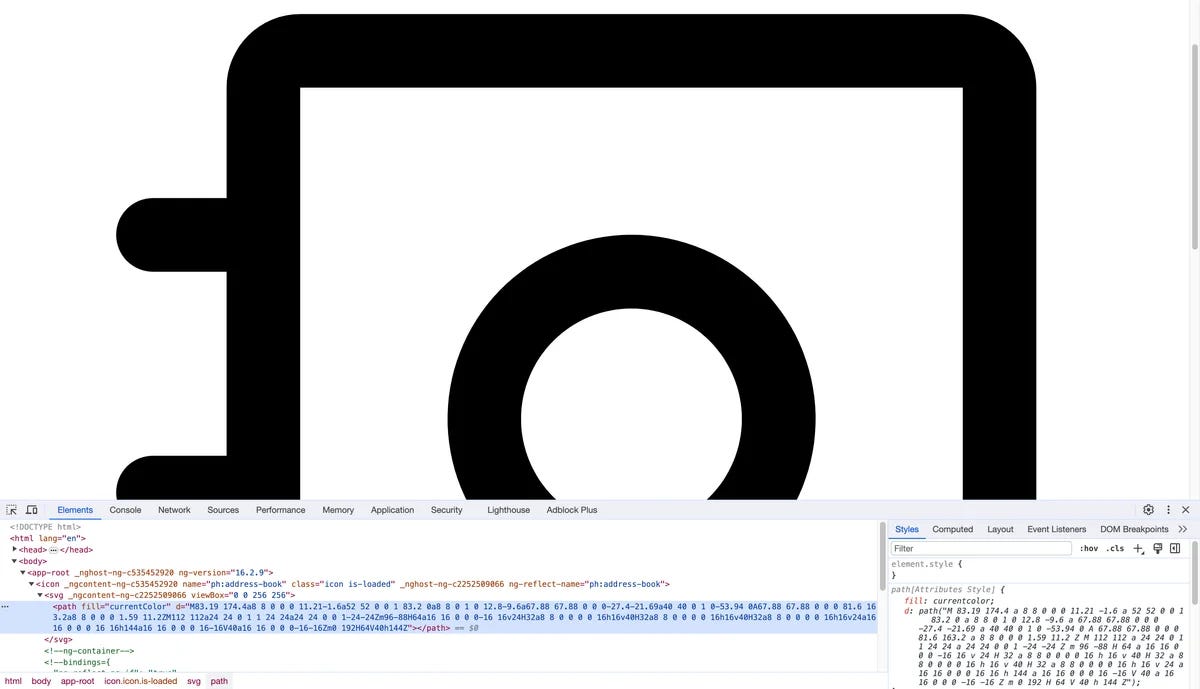Select the Computed sidebar tab

(x=953, y=529)
